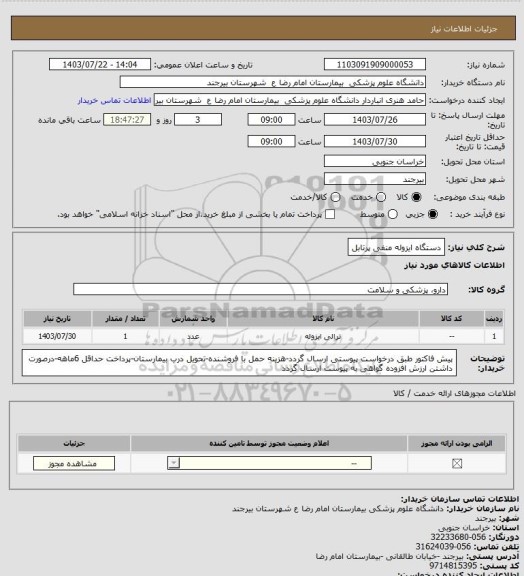This screenshot has width=524, height=576.
Task: Click the phone number 31624039-056
Action: pyautogui.click(x=443, y=547)
